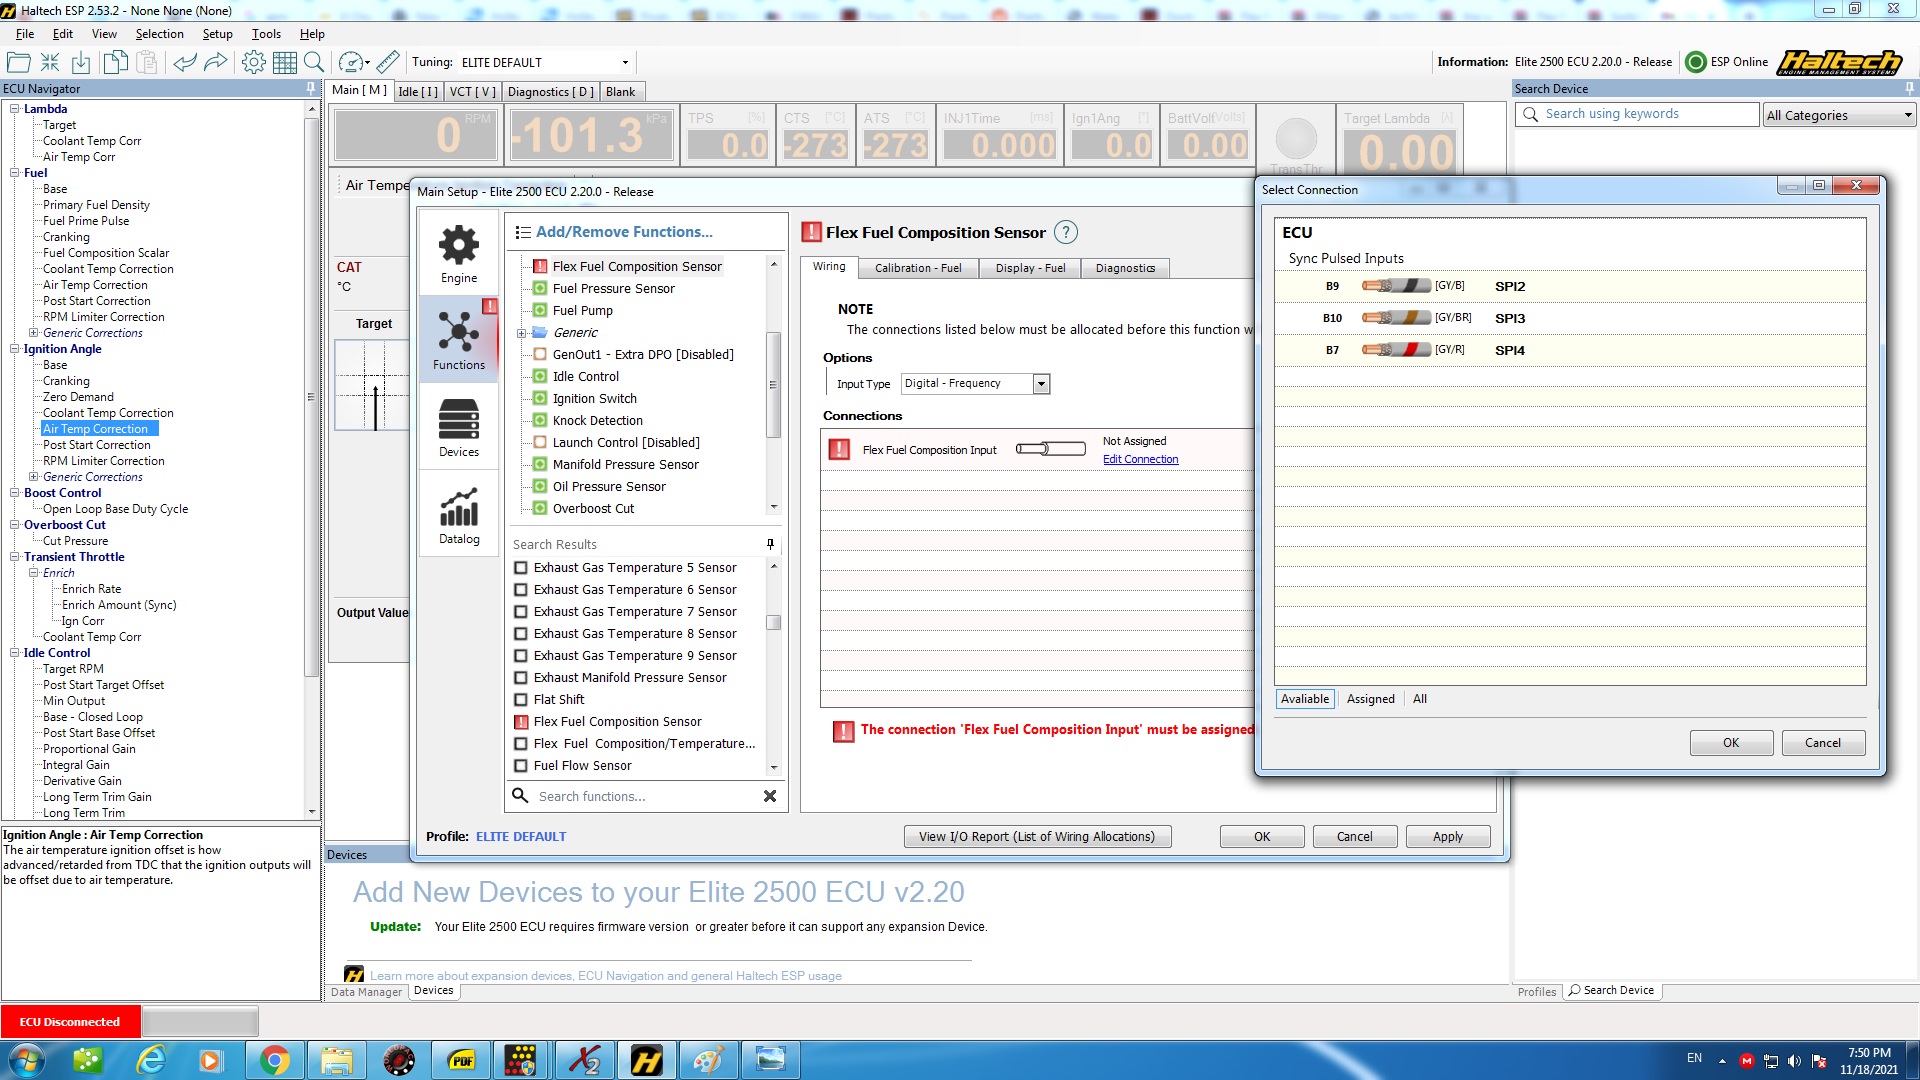Screen dimensions: 1920x1080
Task: Open the Selection menu
Action: tap(159, 34)
